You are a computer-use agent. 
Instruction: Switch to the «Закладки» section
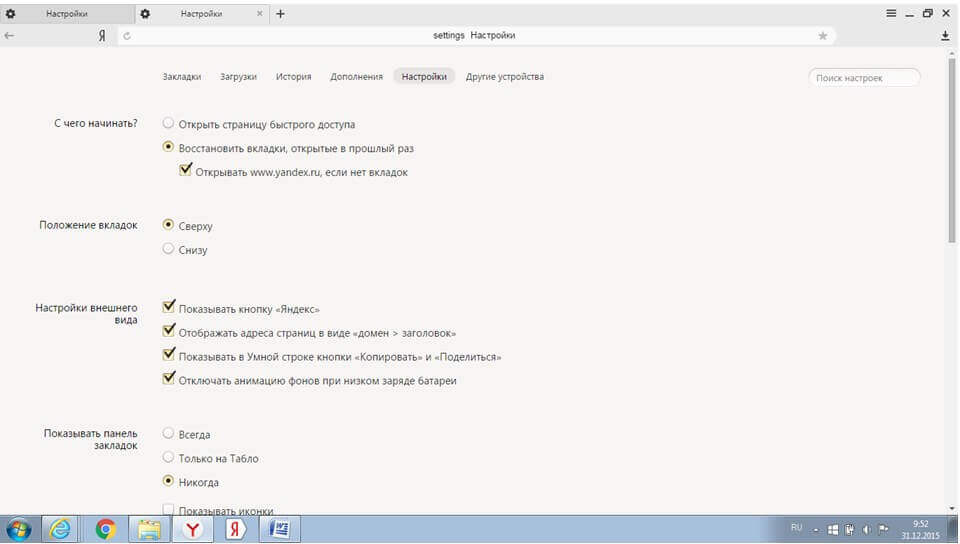click(x=181, y=77)
